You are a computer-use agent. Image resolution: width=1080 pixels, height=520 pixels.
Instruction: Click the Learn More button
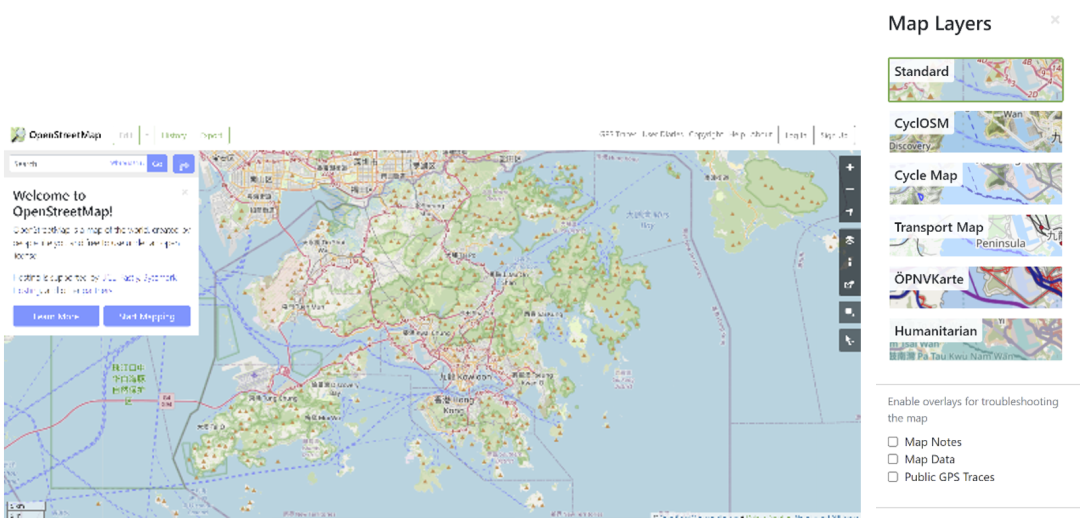[x=56, y=316]
